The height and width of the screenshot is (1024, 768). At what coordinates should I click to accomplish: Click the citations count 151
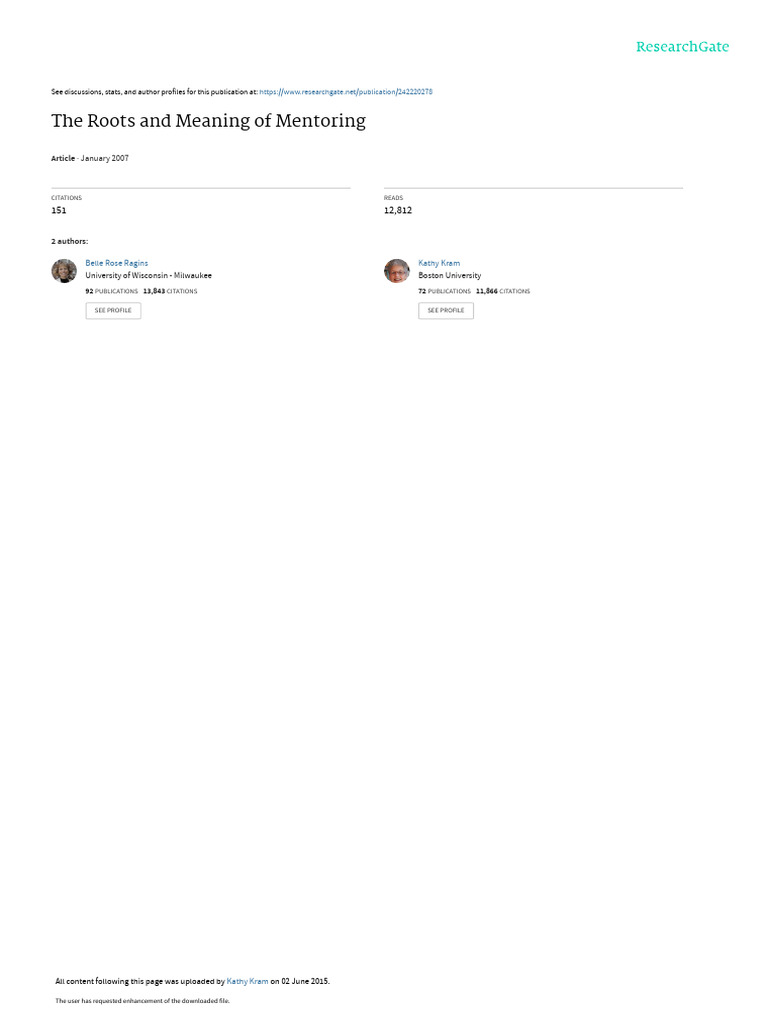point(59,210)
